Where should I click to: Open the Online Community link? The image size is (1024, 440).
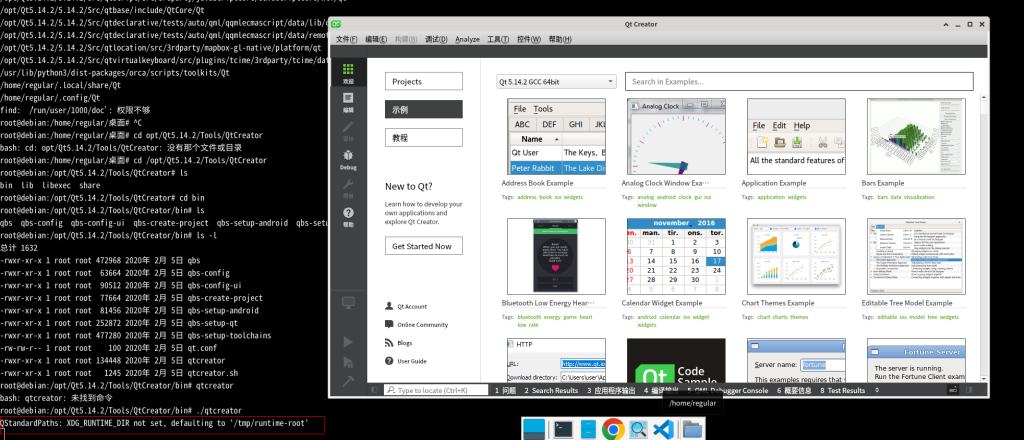(x=421, y=324)
